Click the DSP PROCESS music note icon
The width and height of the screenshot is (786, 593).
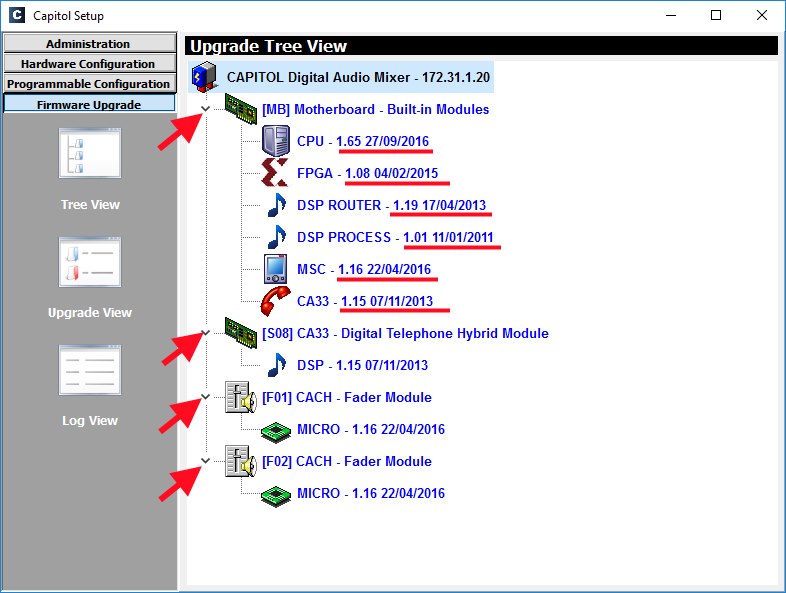click(276, 237)
